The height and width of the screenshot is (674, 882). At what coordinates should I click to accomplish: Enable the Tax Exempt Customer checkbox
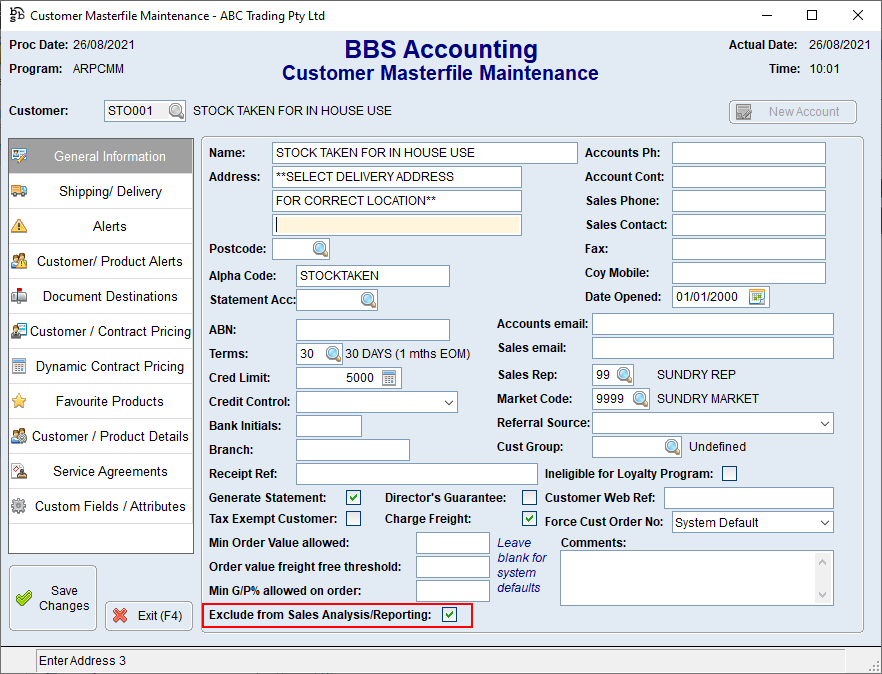(353, 519)
